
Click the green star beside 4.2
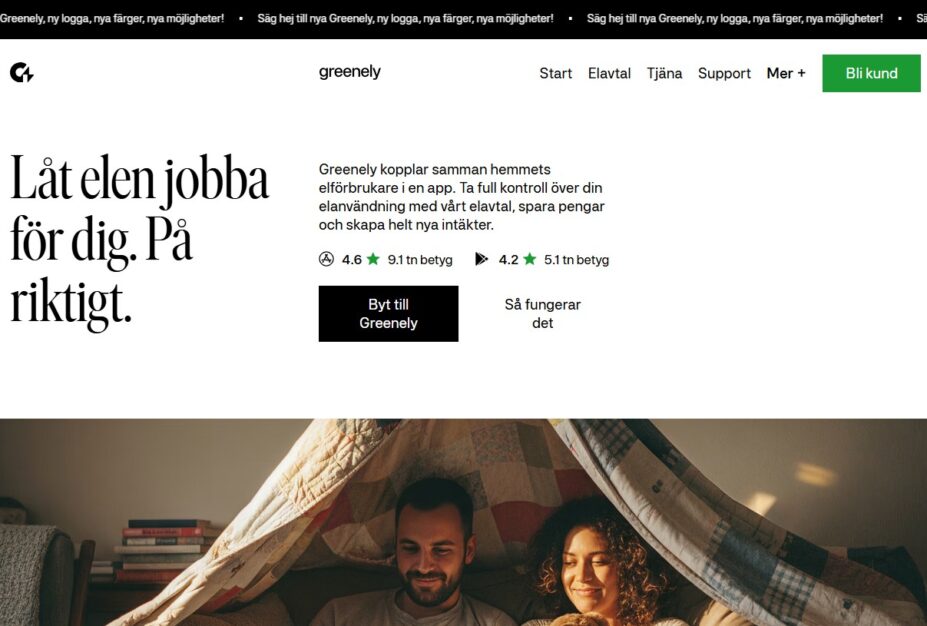(530, 259)
